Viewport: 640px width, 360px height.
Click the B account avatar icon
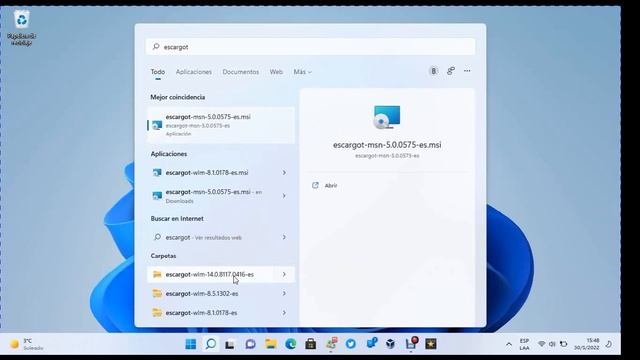(433, 71)
